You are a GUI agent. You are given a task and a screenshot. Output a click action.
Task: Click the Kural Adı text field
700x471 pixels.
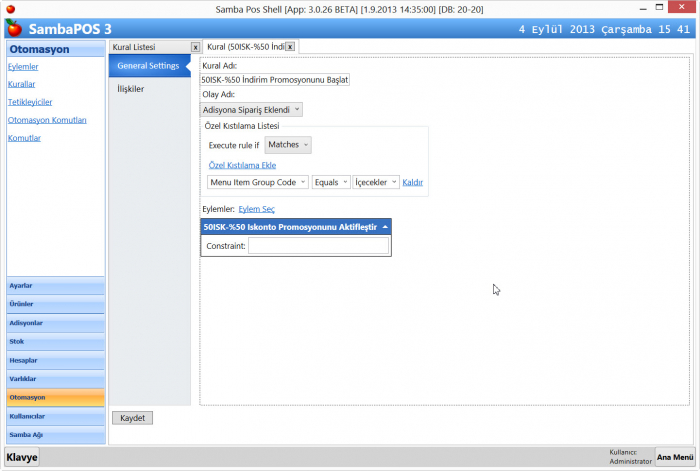pos(275,79)
